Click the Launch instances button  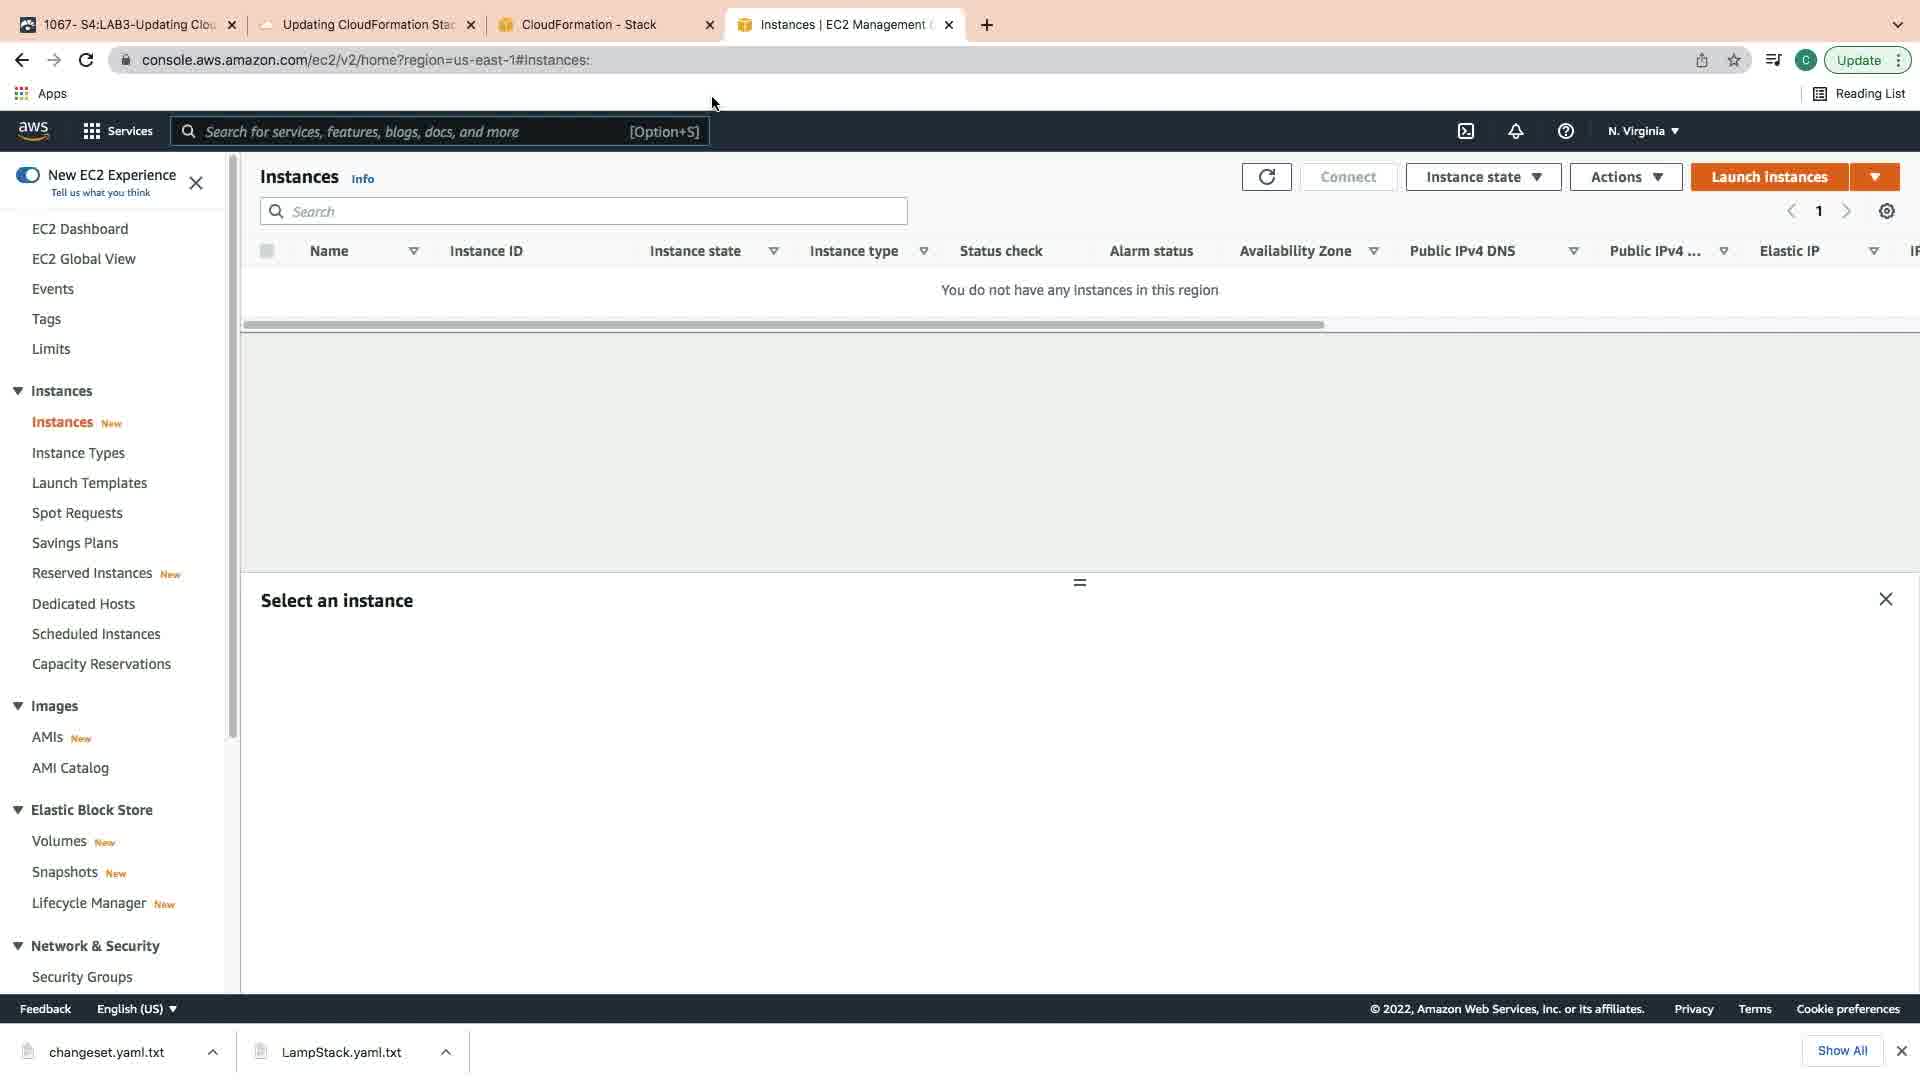coord(1769,177)
